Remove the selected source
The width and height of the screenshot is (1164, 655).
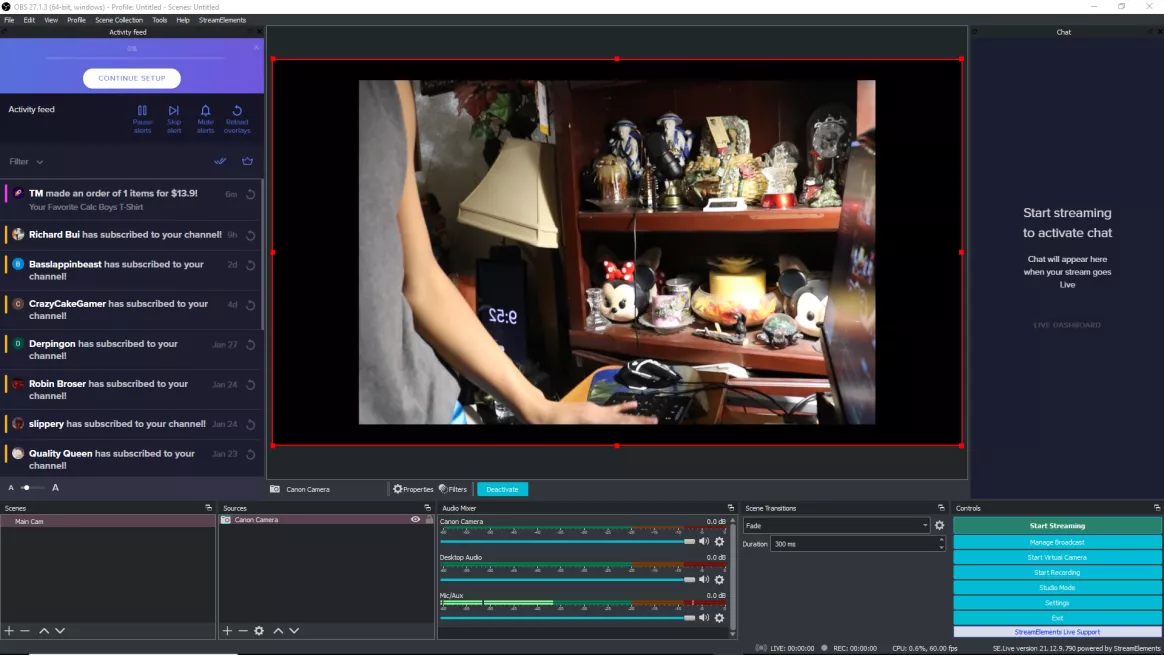[243, 630]
